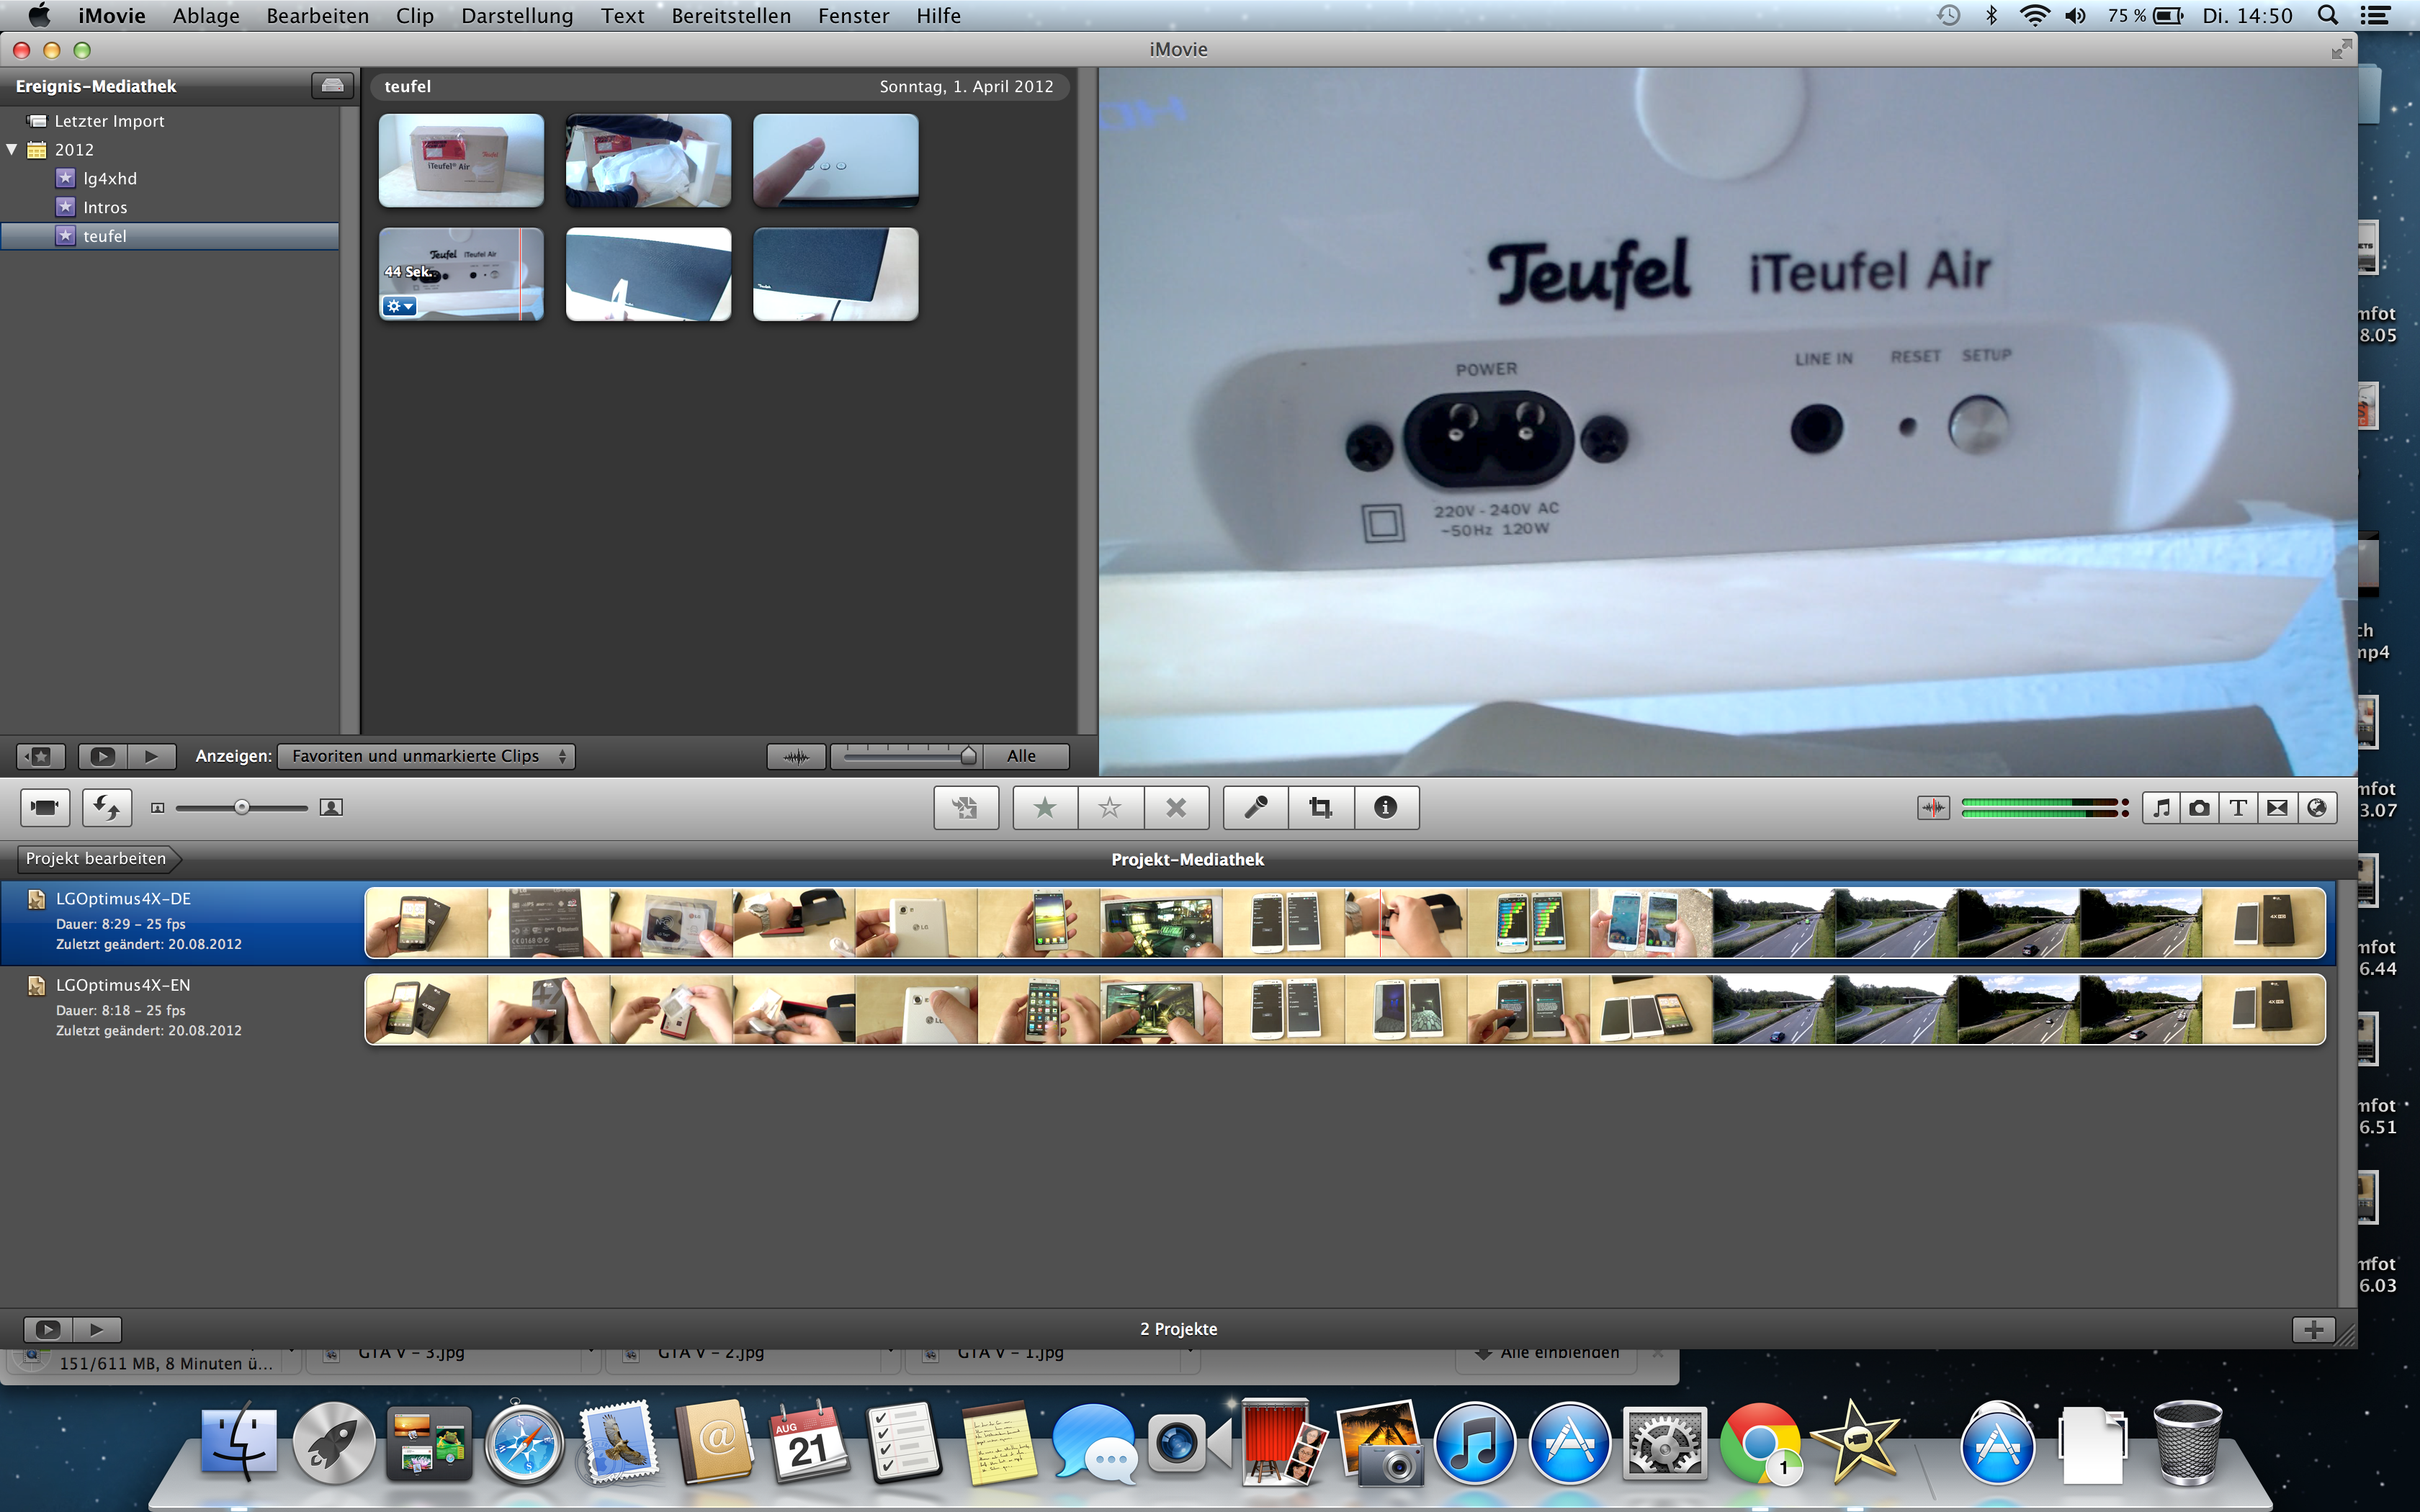Open iTunes from the Dock
2420x1512 pixels.
pos(1474,1444)
